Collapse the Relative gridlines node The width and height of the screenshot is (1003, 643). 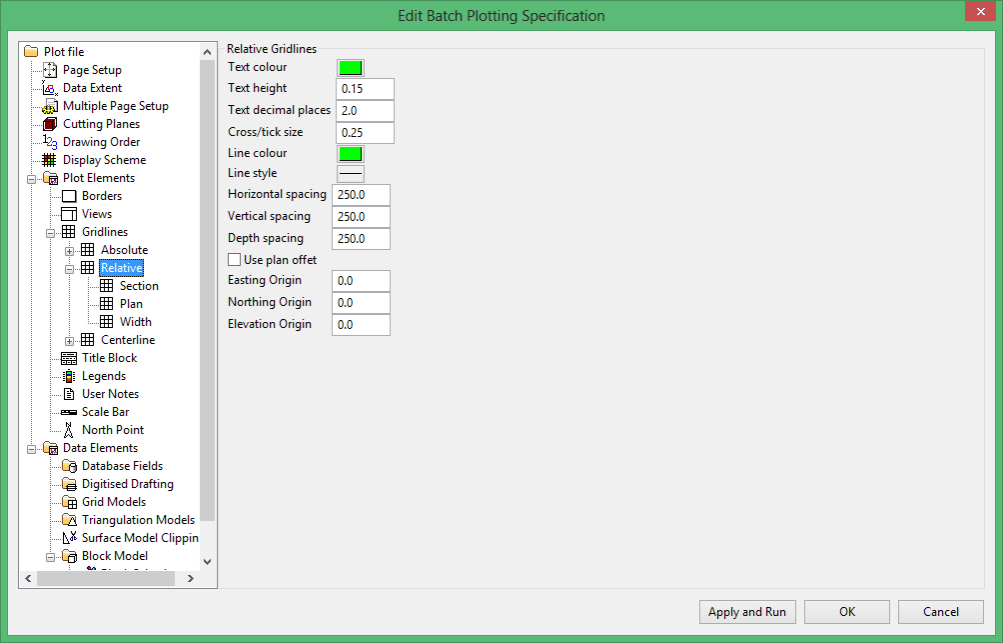point(69,269)
